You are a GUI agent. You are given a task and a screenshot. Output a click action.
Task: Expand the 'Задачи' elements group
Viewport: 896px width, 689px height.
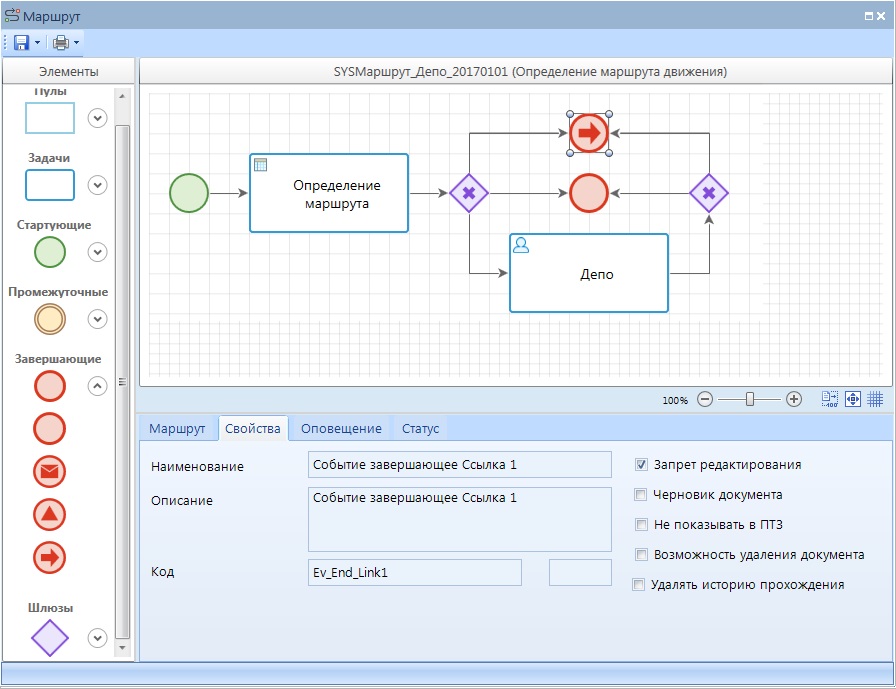pyautogui.click(x=97, y=185)
